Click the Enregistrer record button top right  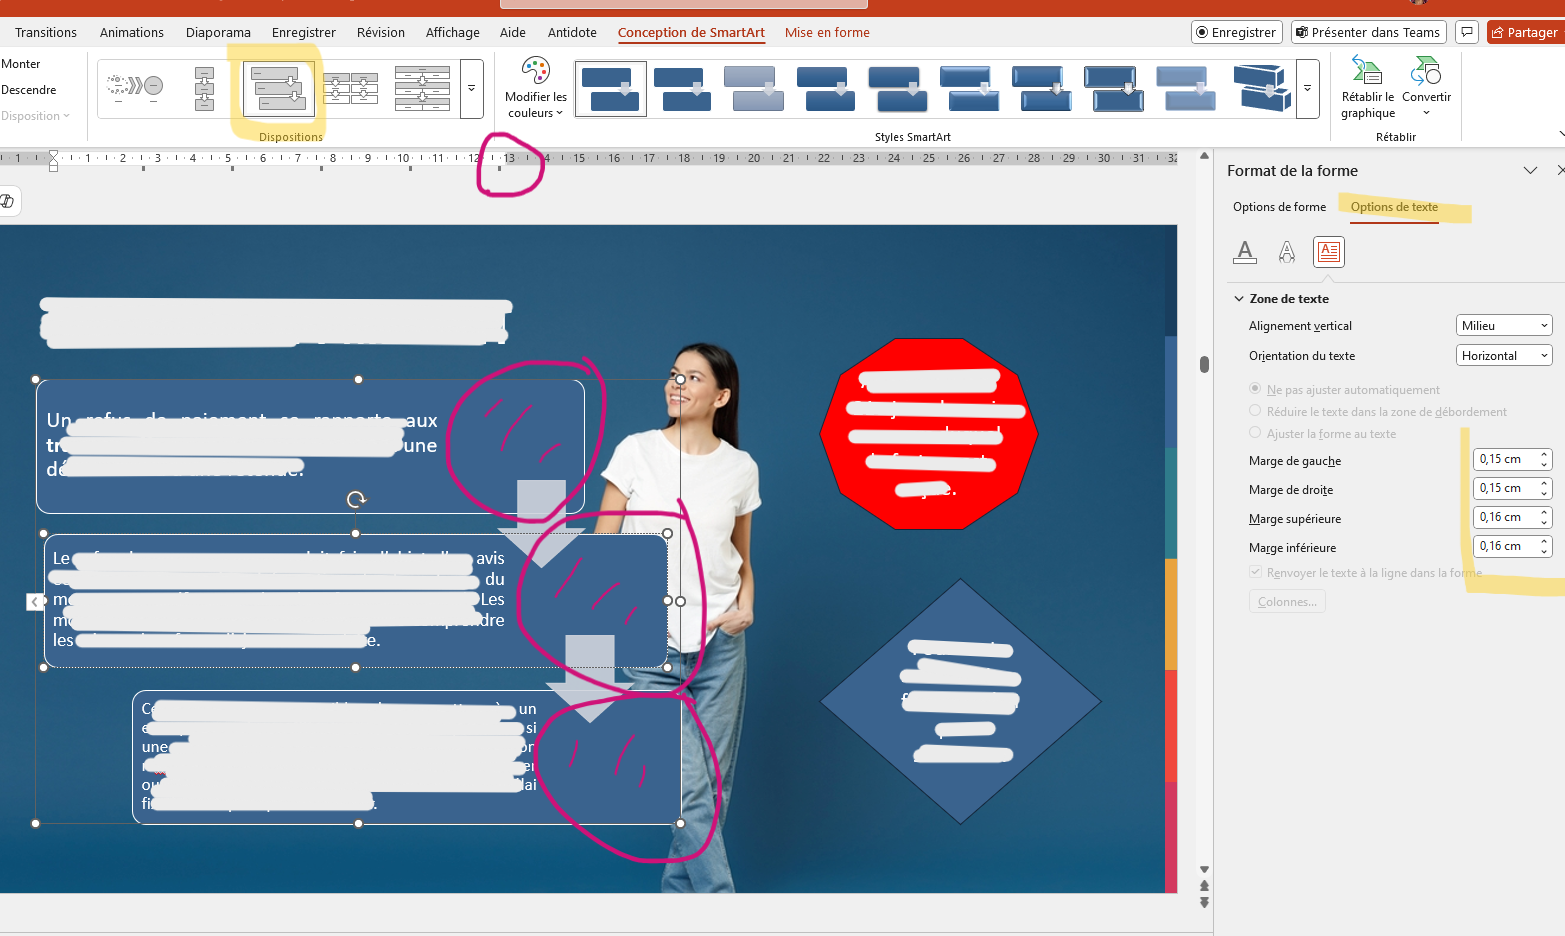click(1236, 32)
